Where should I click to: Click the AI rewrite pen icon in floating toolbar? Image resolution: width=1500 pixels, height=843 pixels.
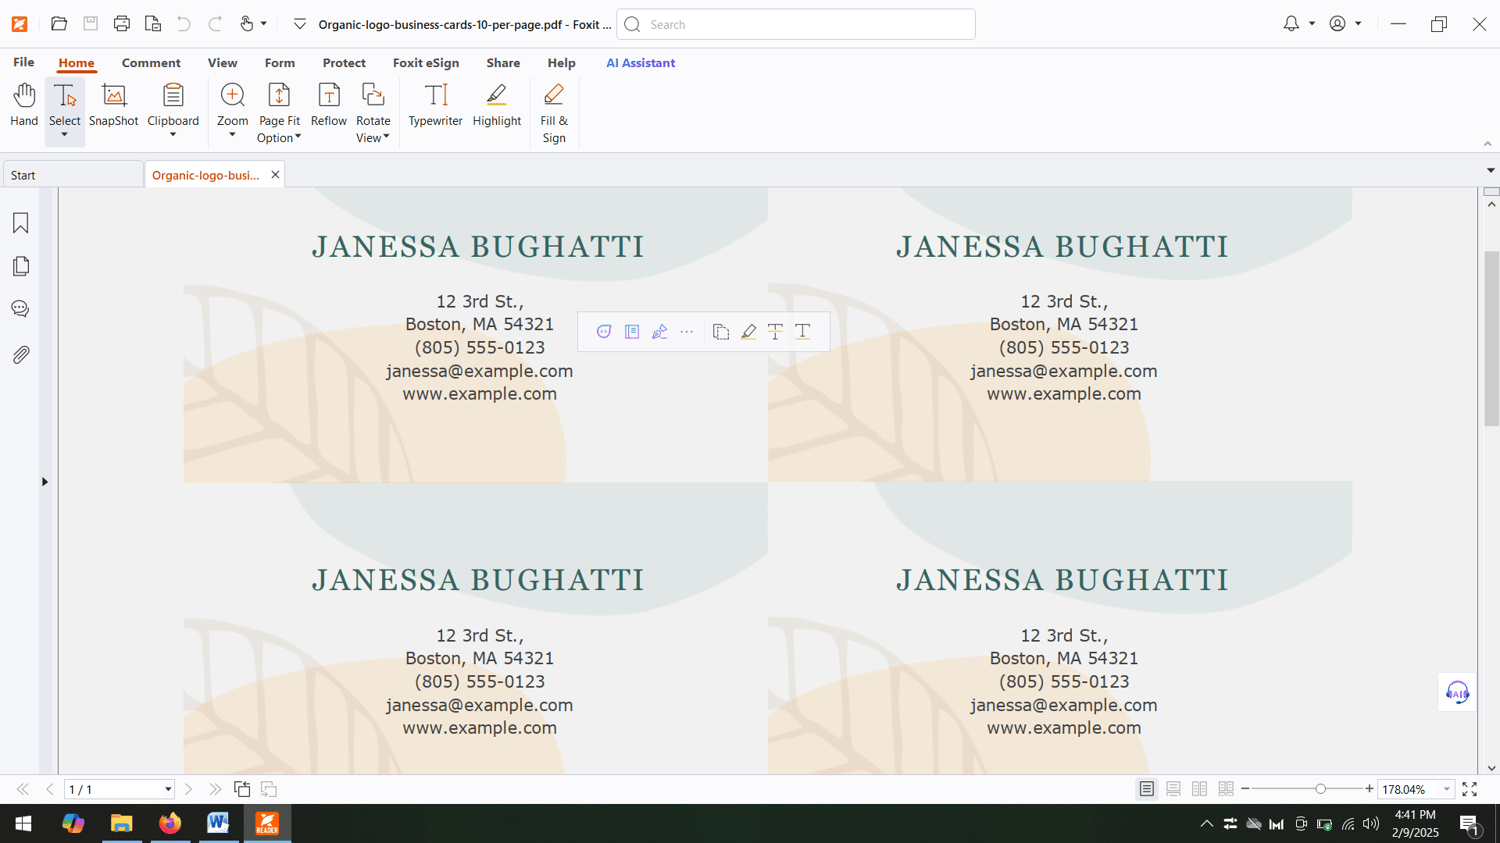click(660, 332)
